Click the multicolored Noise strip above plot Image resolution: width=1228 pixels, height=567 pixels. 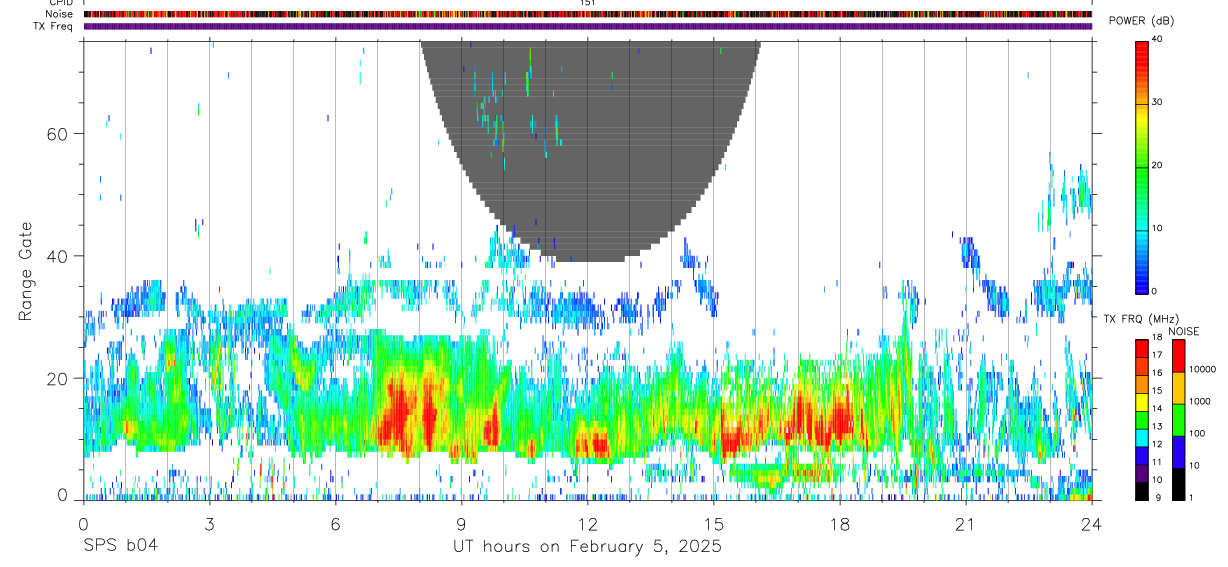(587, 14)
